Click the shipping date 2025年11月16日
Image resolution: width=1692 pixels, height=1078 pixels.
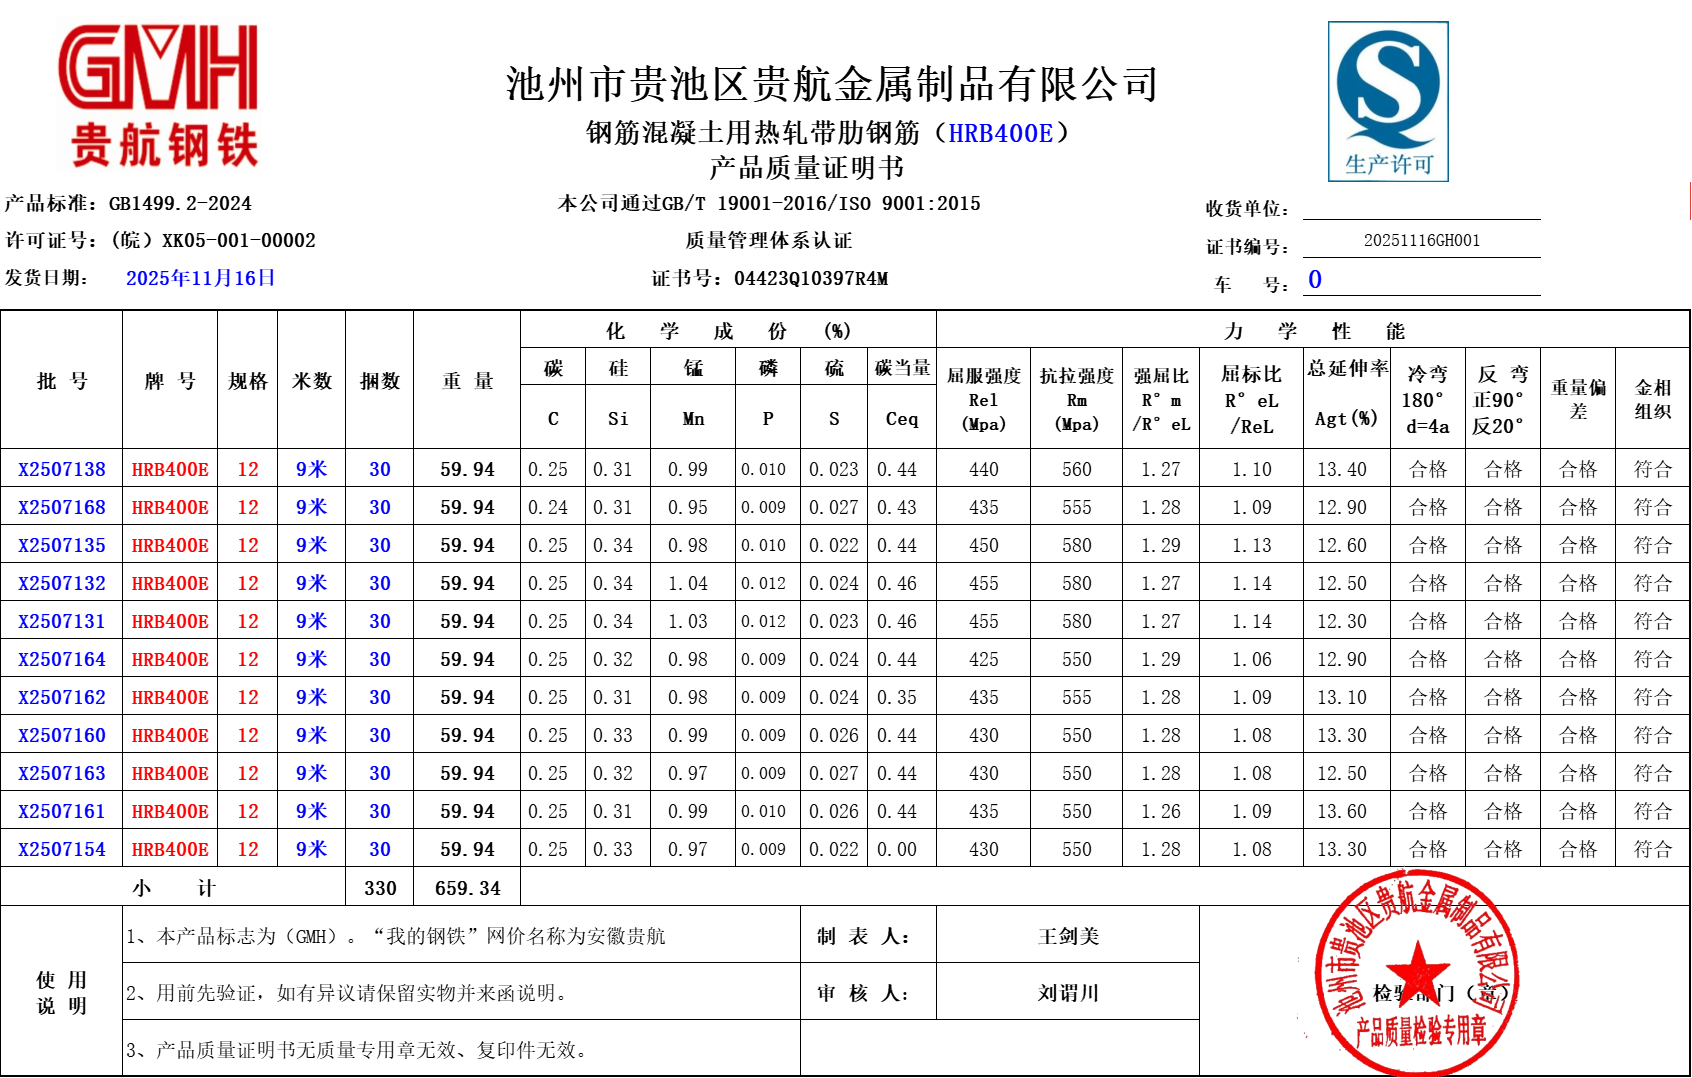(x=200, y=278)
